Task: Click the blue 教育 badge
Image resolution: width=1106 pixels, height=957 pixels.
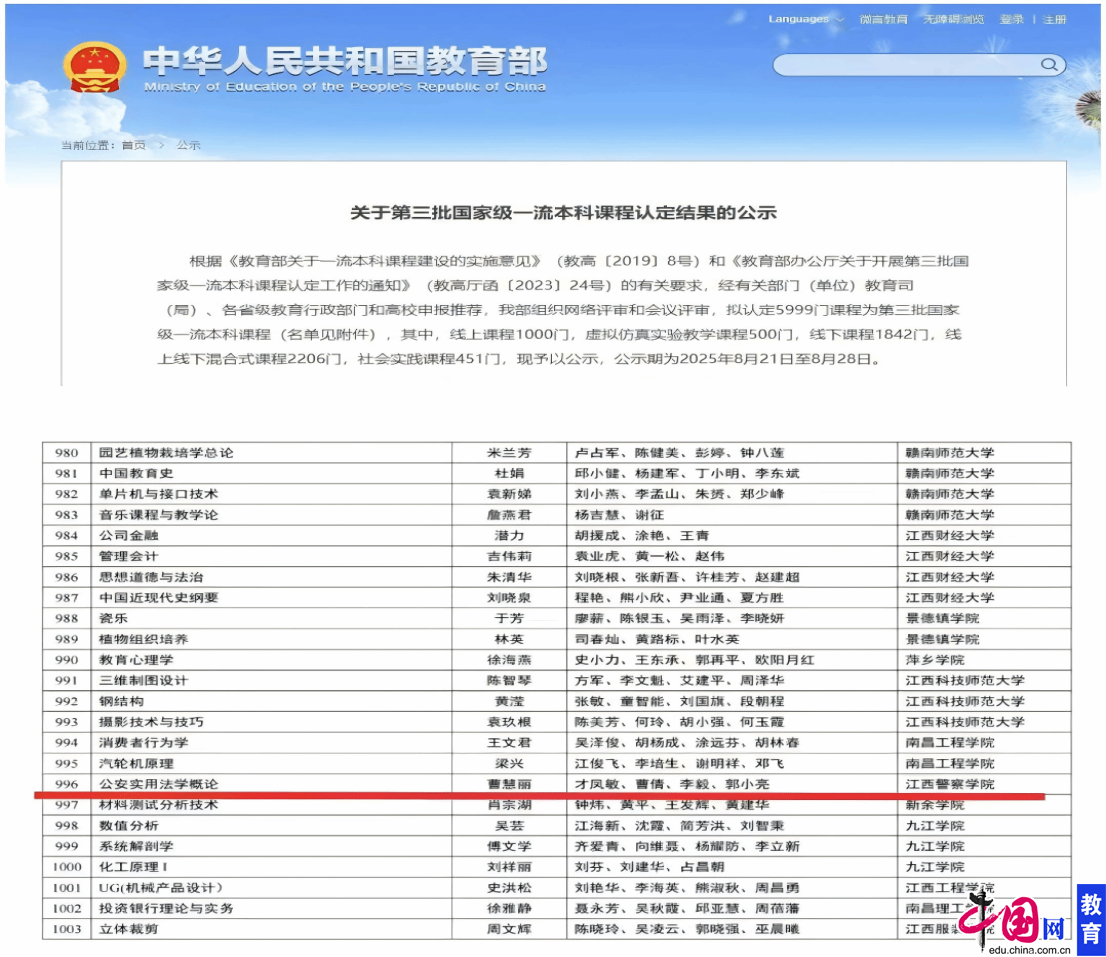Action: coord(1090,918)
